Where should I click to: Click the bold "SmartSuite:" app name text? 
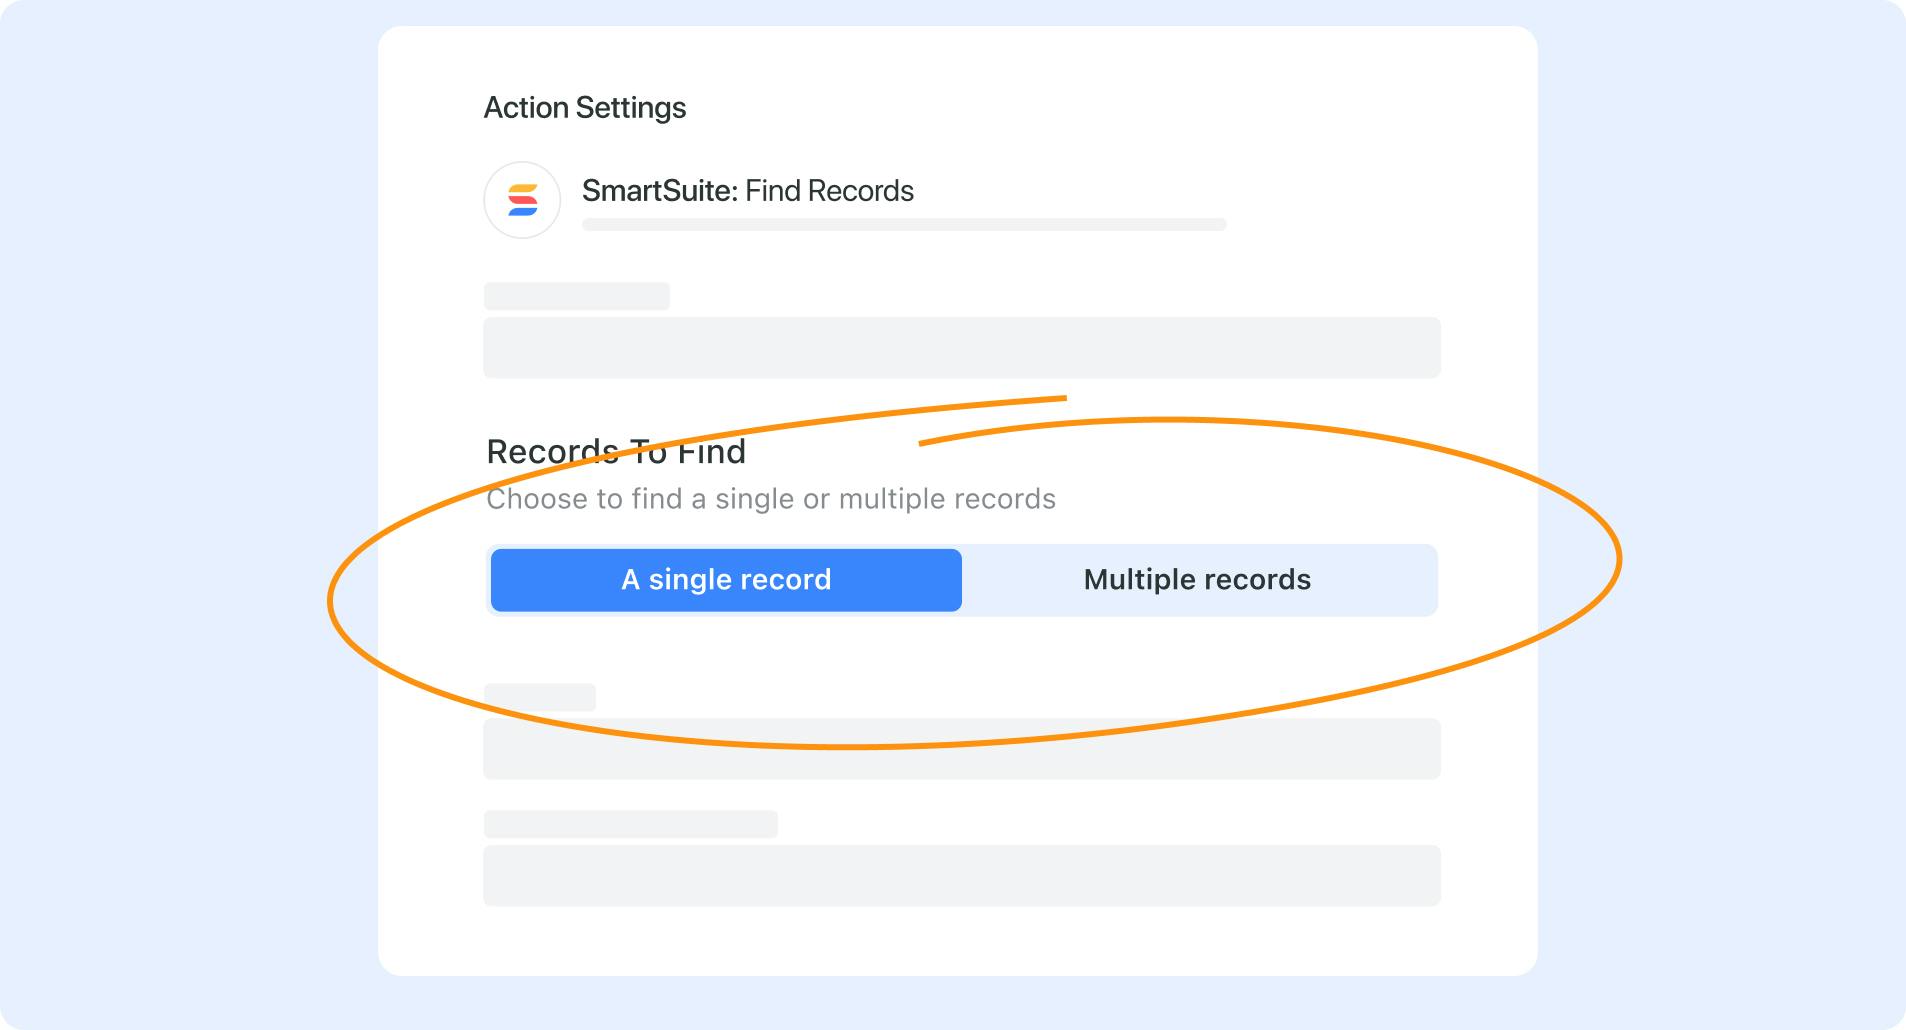pos(659,191)
